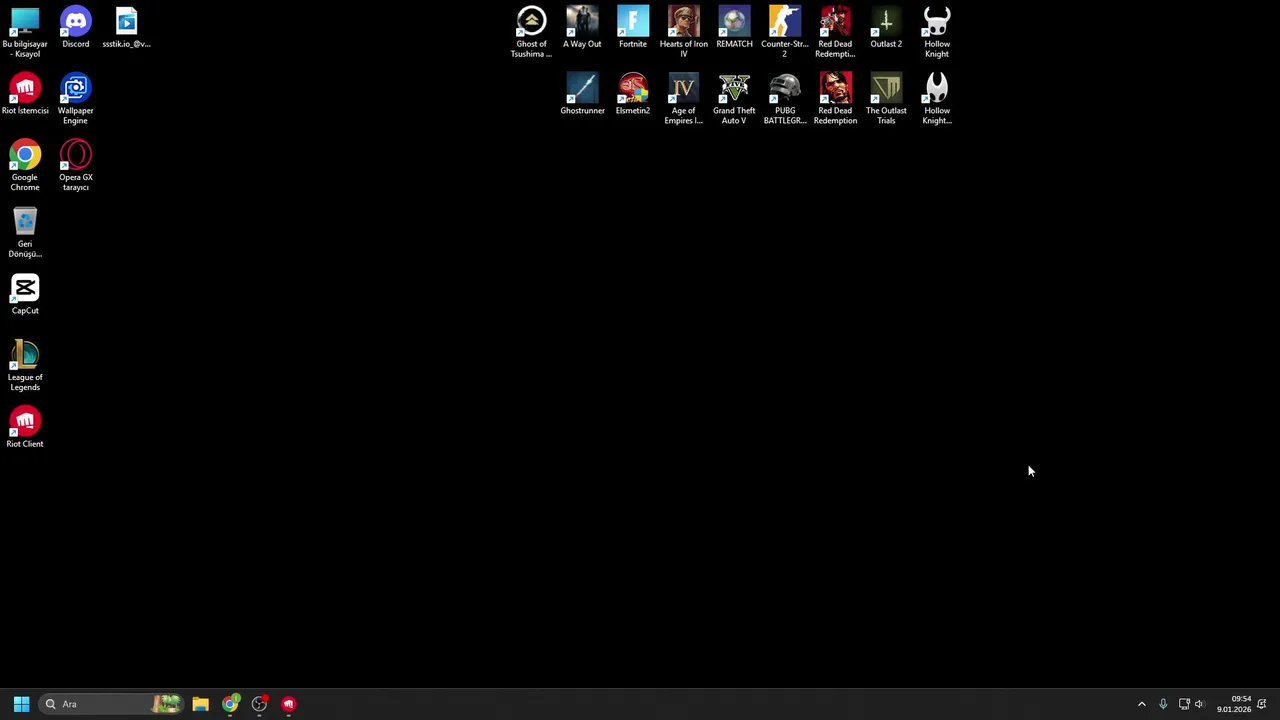
Task: Select the Age of Empires icon
Action: point(683,99)
